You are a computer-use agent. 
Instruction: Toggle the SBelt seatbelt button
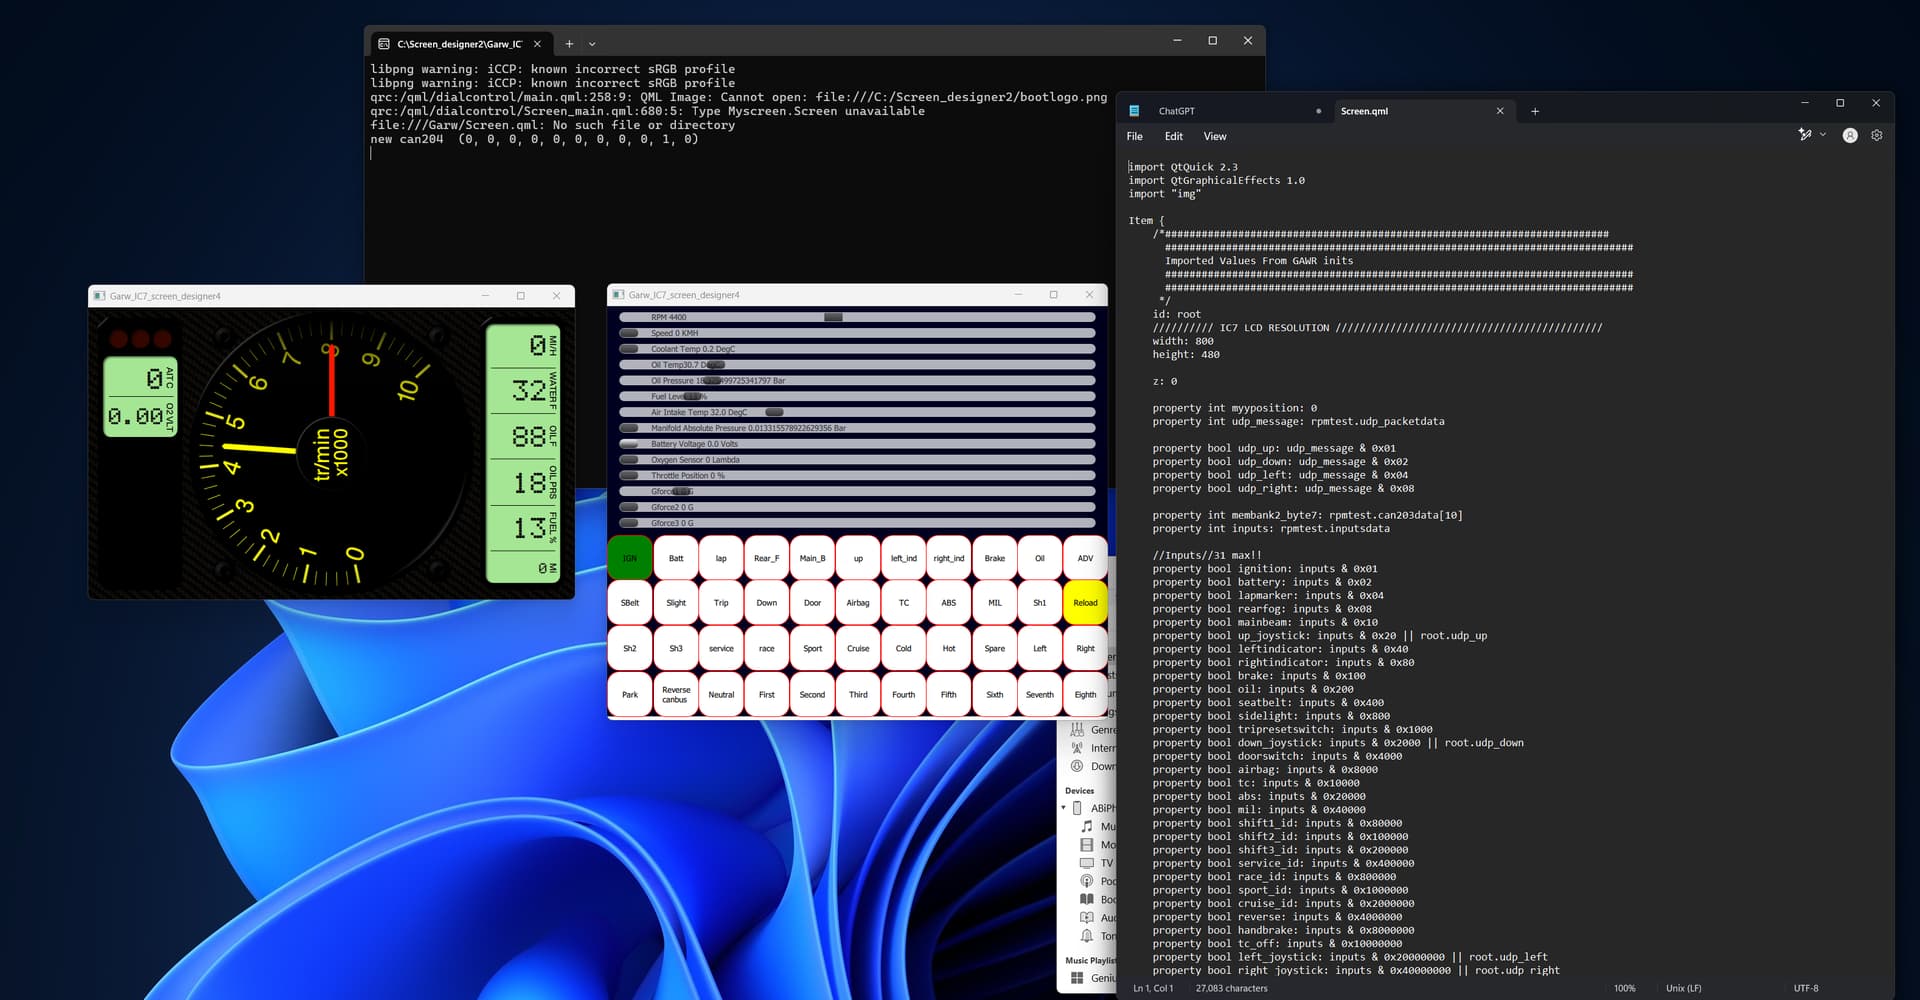(630, 603)
